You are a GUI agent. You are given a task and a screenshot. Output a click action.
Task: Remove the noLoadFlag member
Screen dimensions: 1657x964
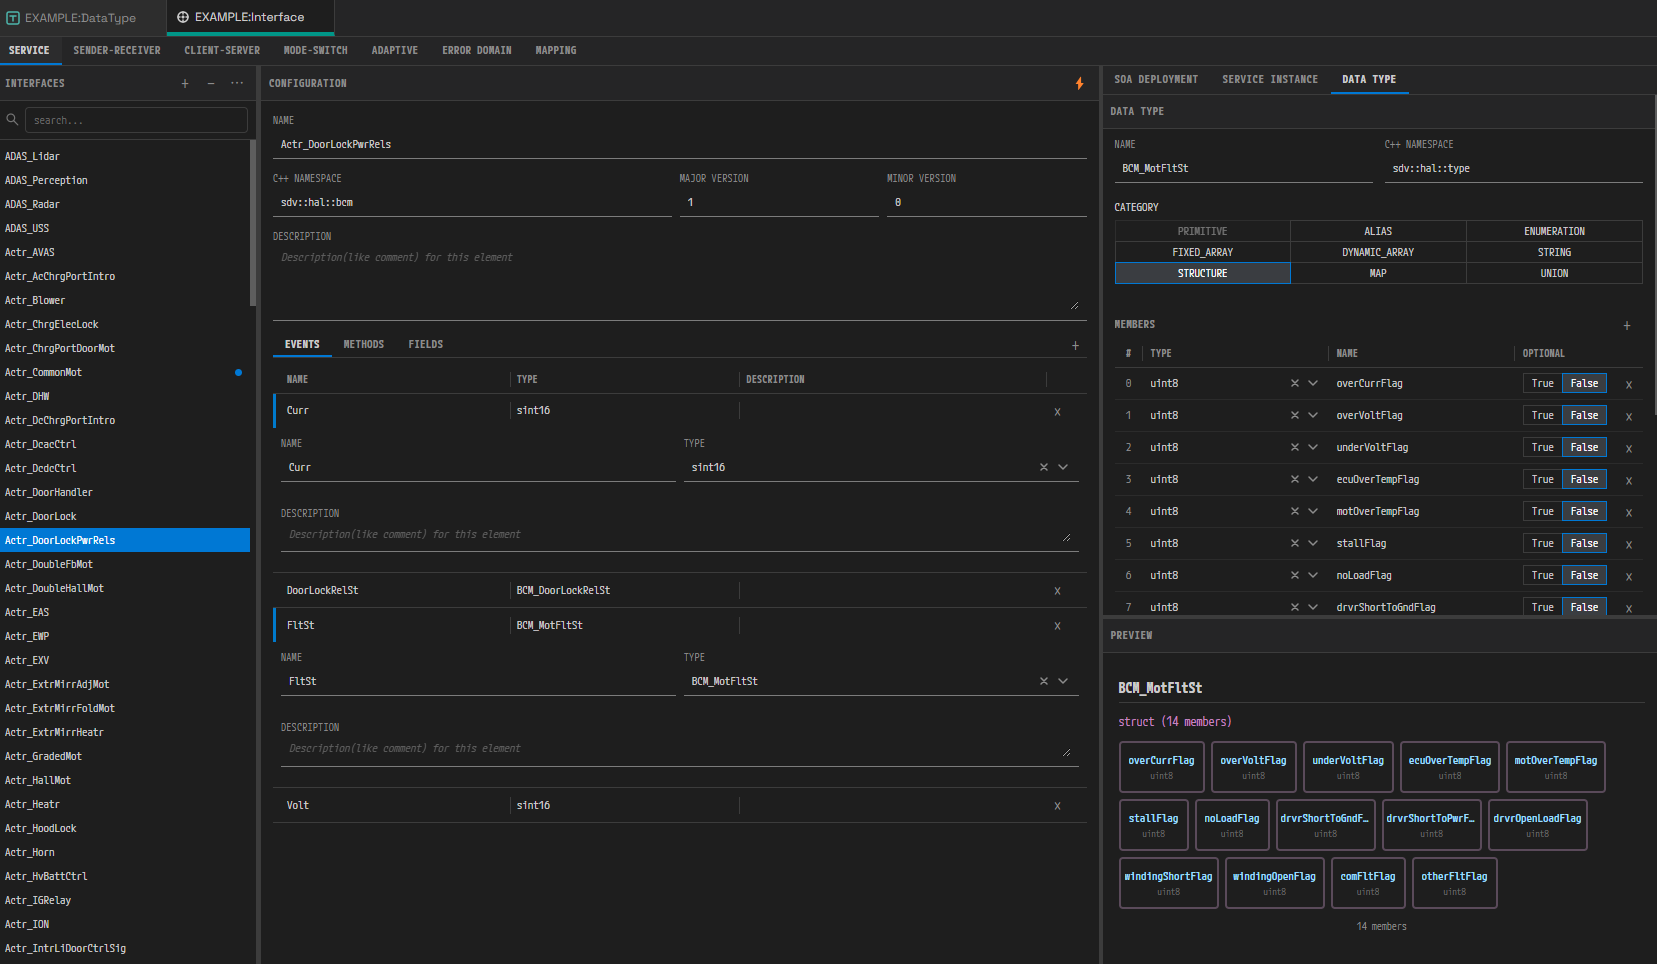tap(1629, 577)
